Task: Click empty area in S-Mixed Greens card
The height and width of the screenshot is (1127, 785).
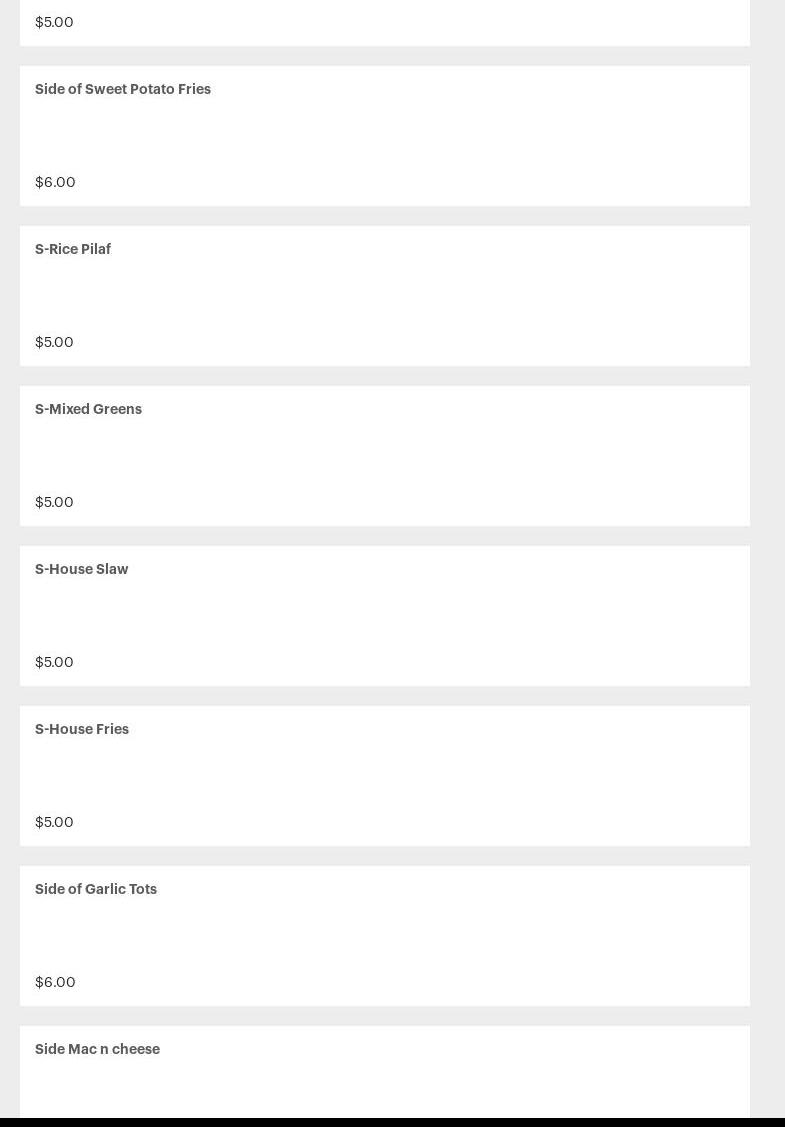Action: click(x=450, y=456)
